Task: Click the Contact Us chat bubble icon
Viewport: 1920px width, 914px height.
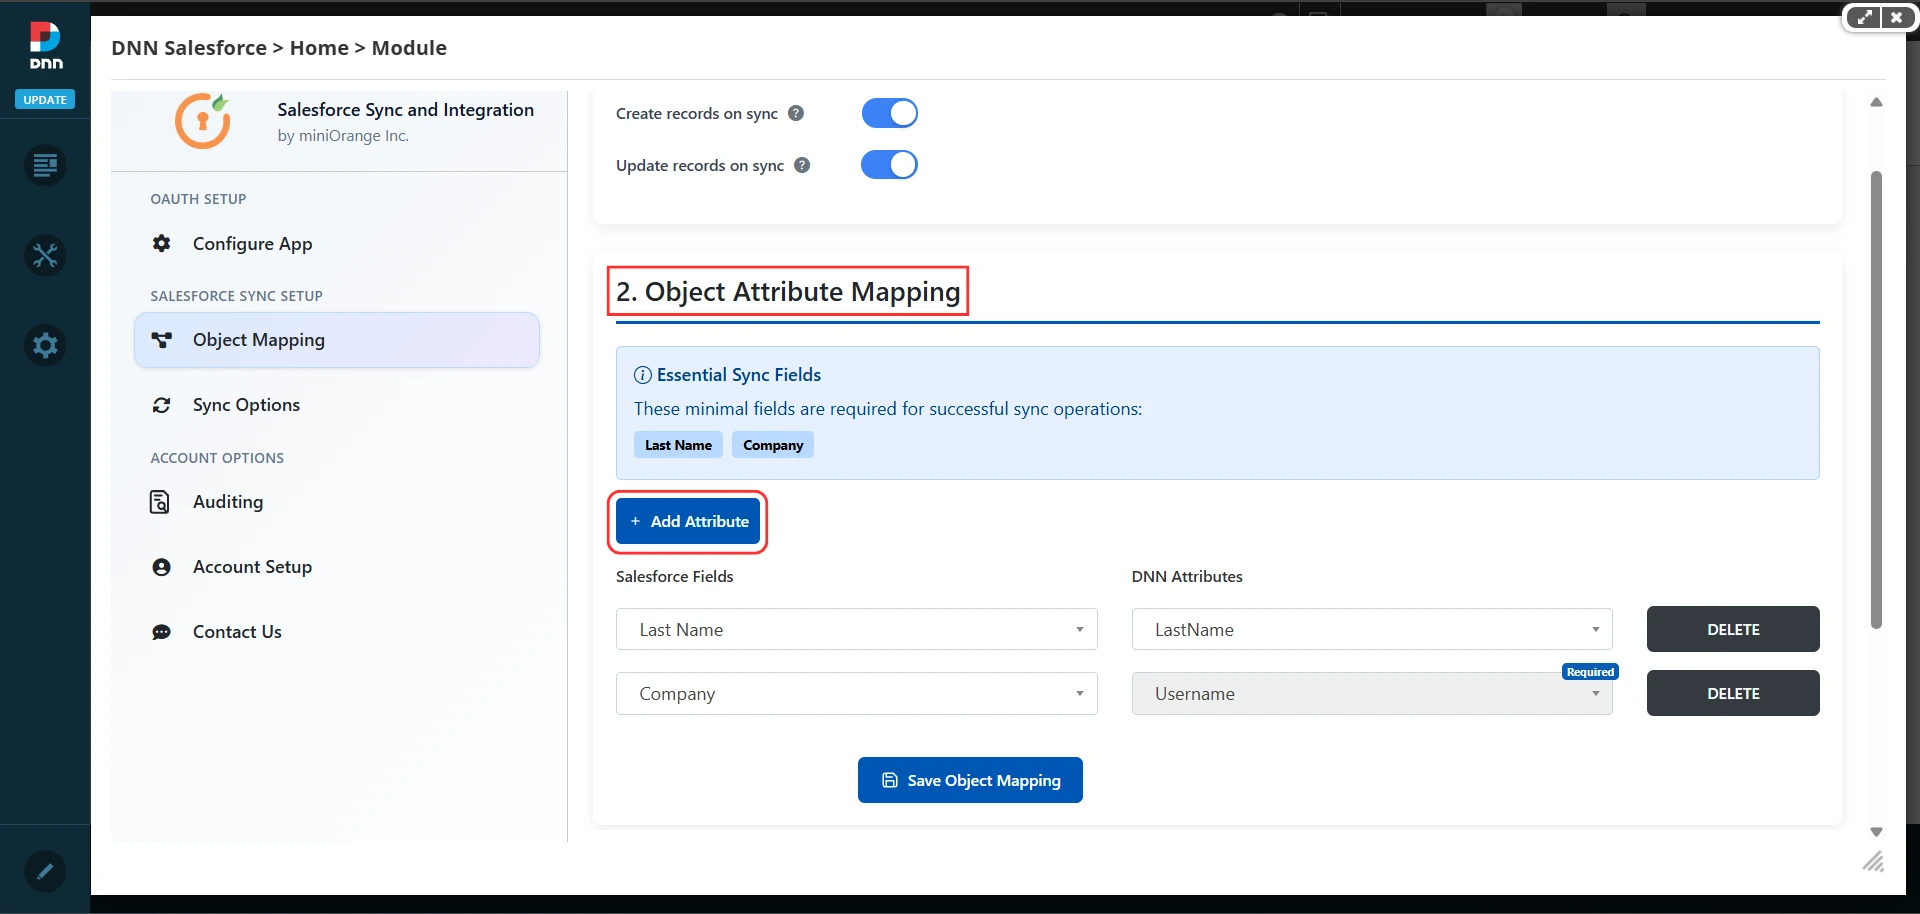Action: tap(161, 632)
